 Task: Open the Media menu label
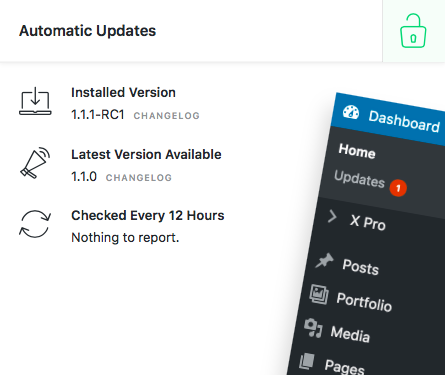point(350,334)
